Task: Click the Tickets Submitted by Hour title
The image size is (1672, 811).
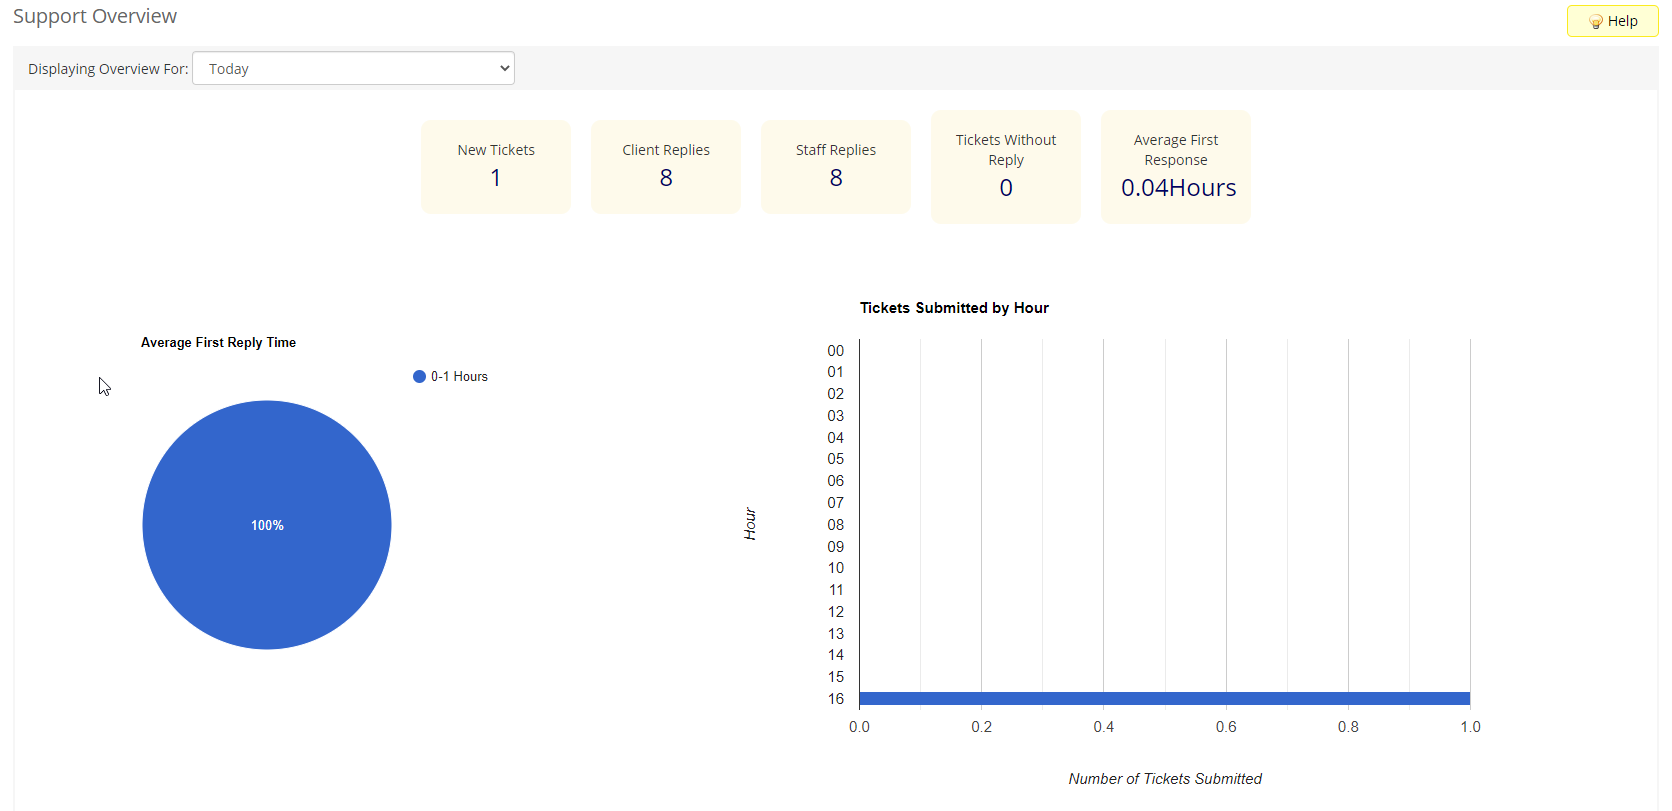Action: point(954,308)
